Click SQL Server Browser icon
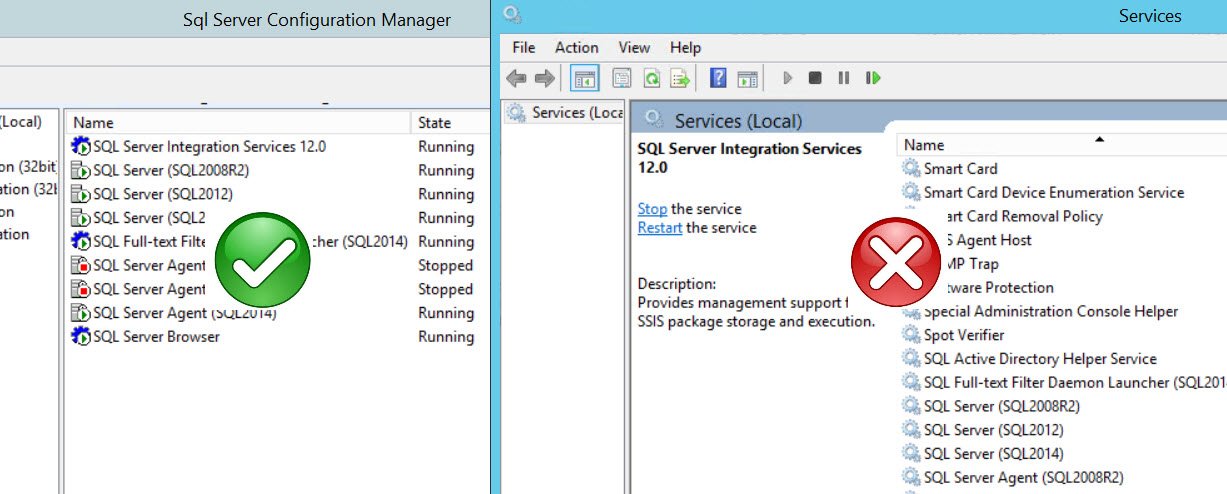The height and width of the screenshot is (494, 1227). pos(81,337)
